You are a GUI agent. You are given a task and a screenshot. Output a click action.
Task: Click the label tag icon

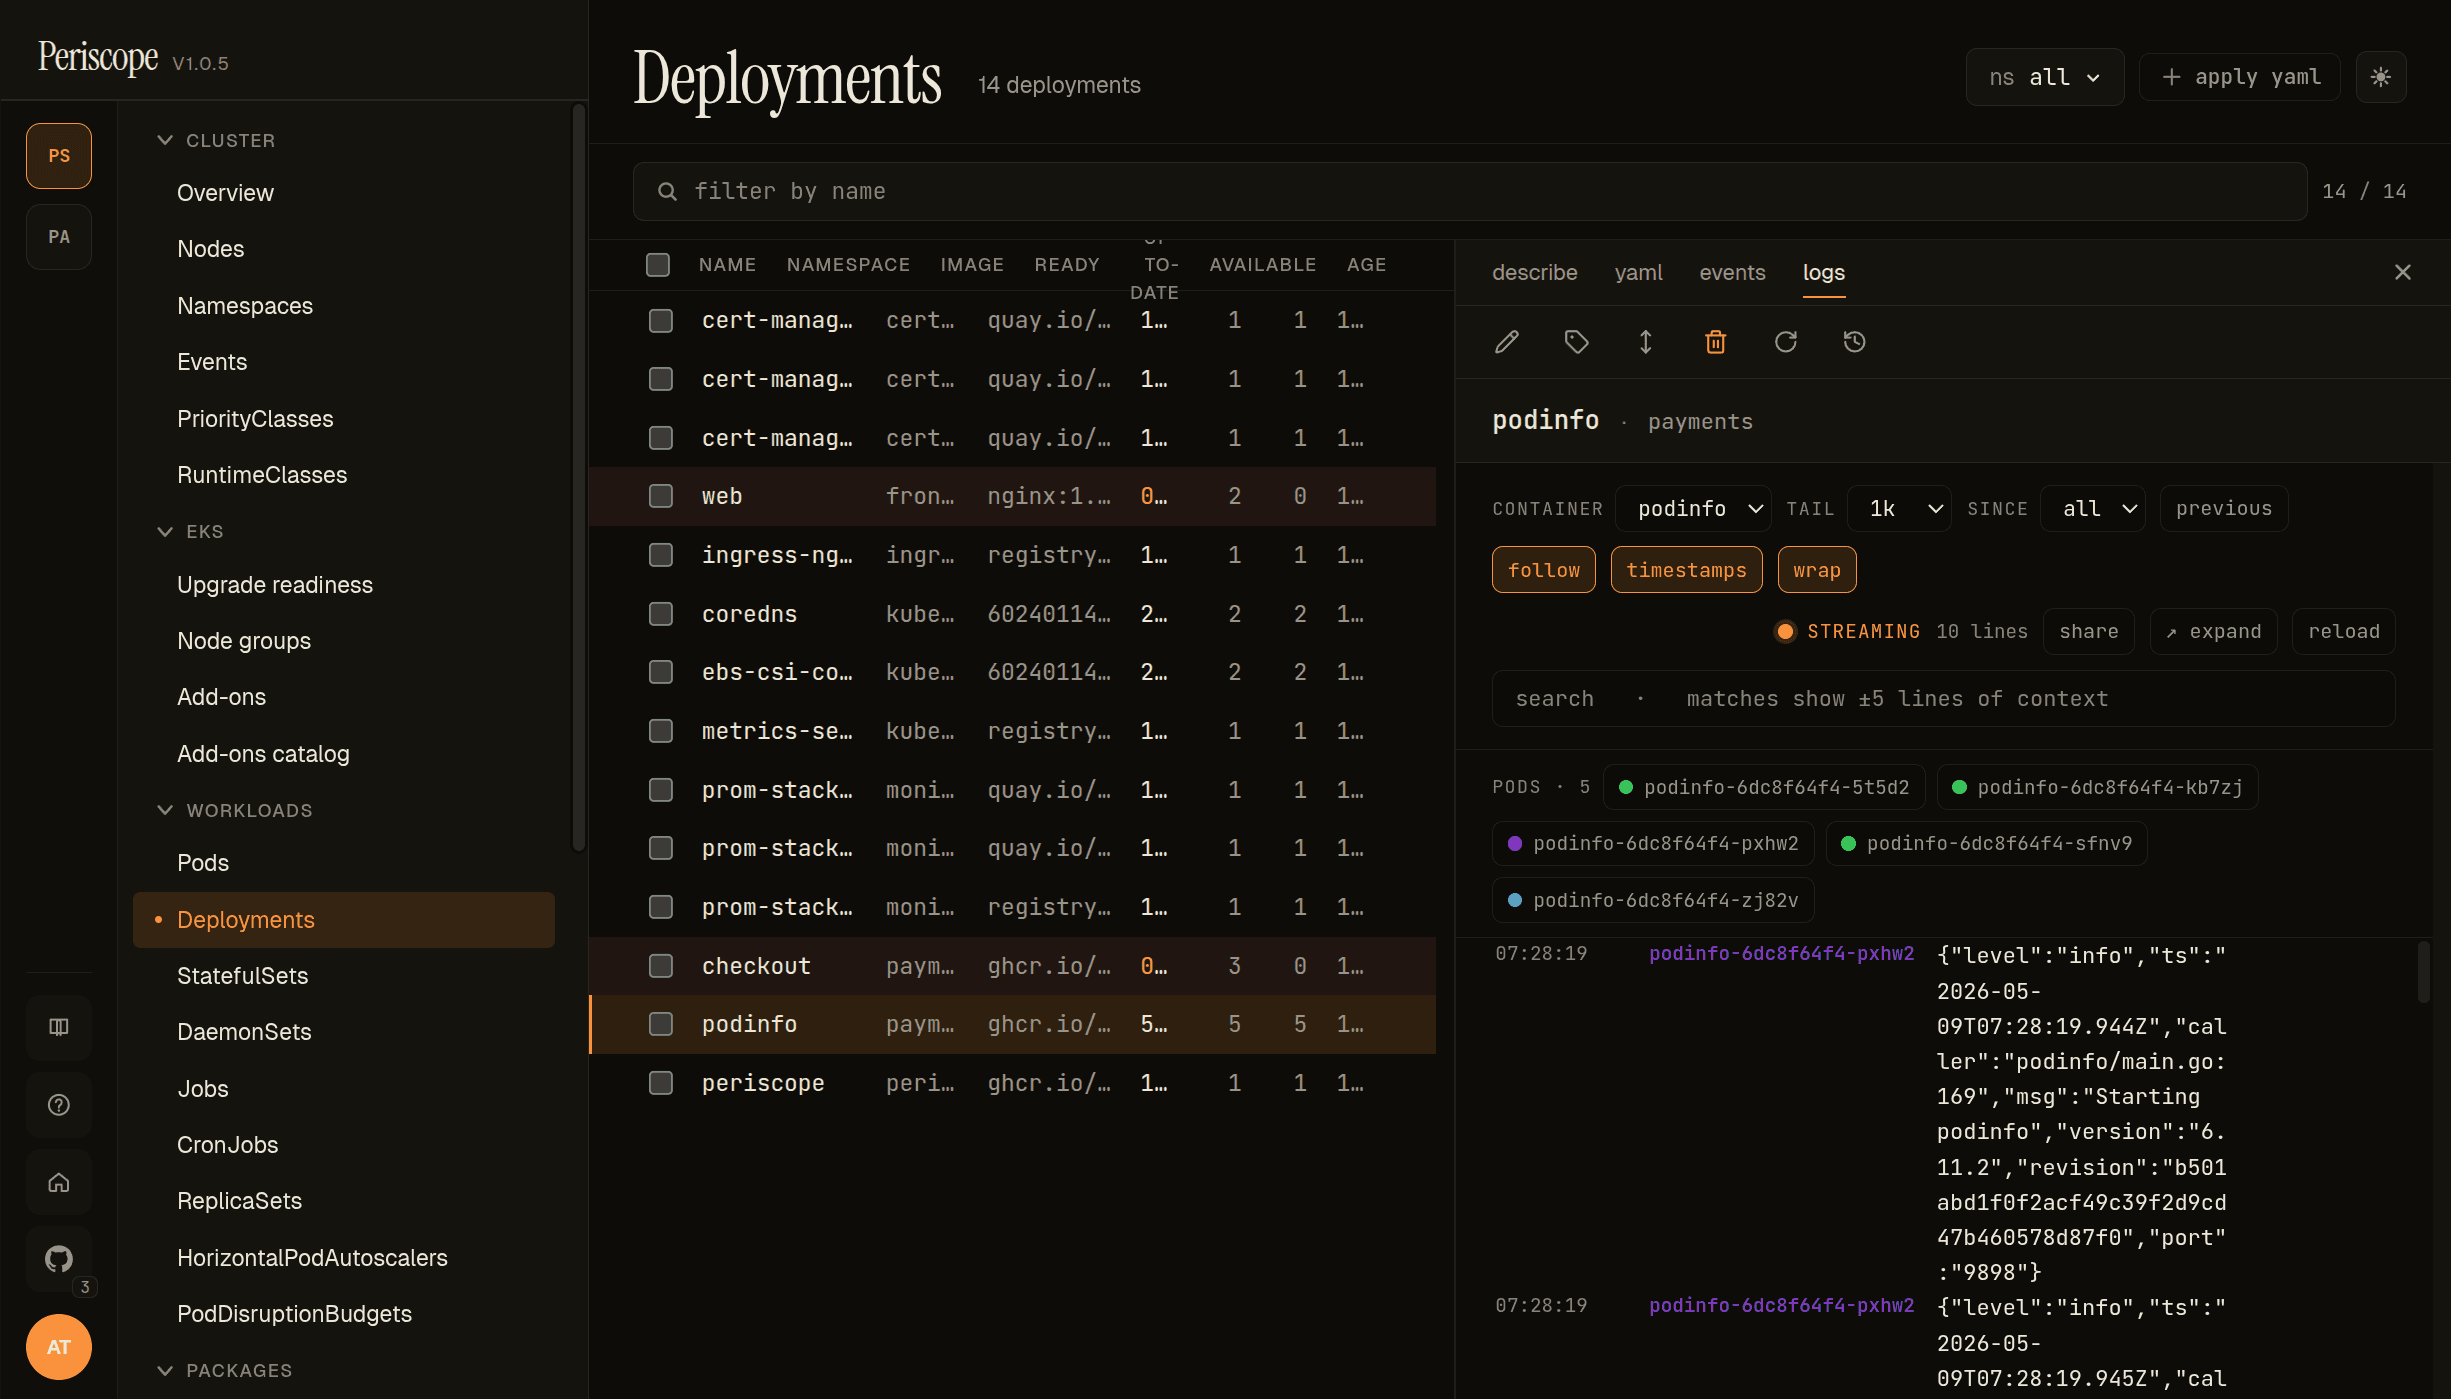click(x=1576, y=342)
